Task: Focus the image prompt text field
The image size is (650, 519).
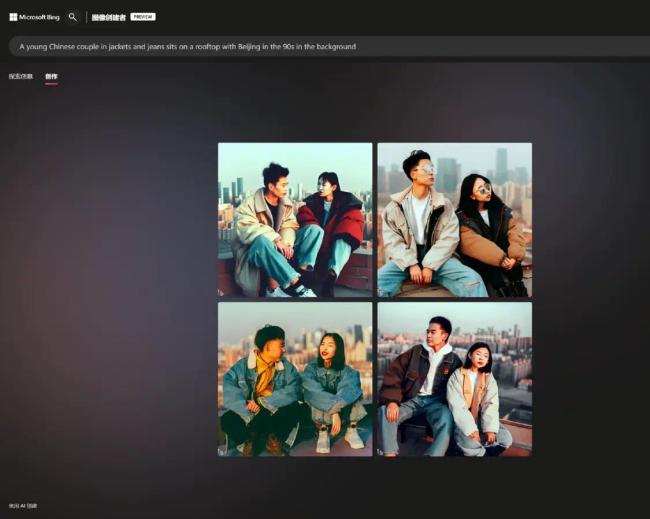Action: (329, 46)
